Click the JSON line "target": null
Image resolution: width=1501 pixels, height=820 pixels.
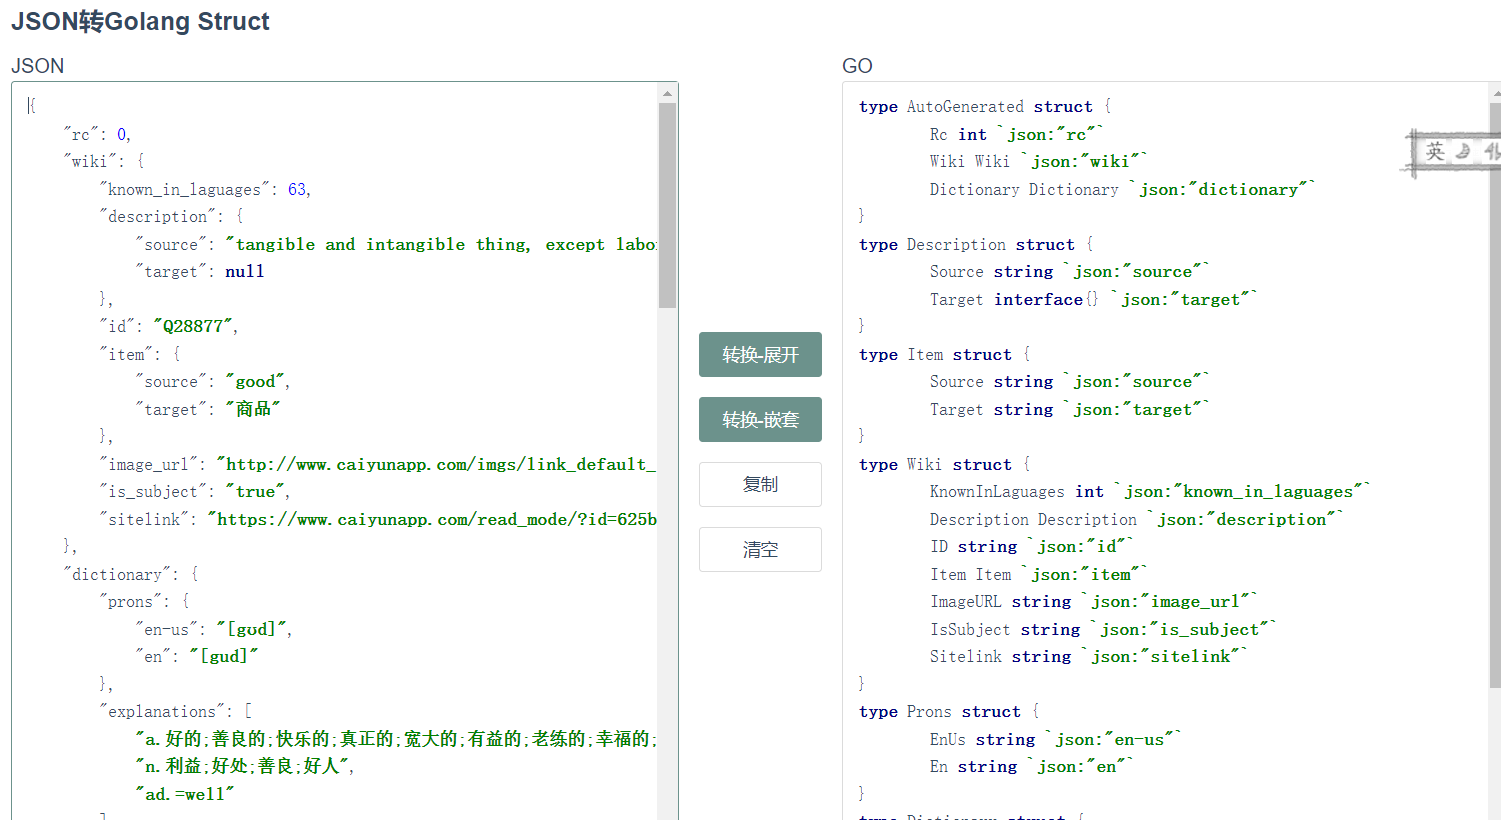click(200, 271)
